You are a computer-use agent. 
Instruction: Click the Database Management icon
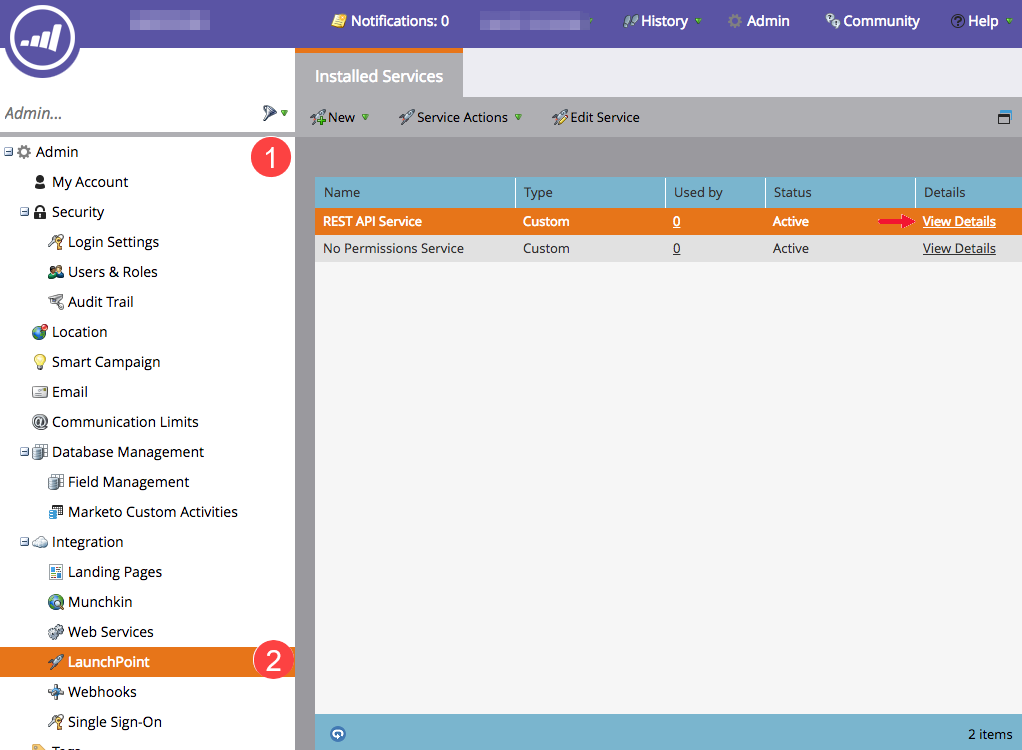[40, 452]
